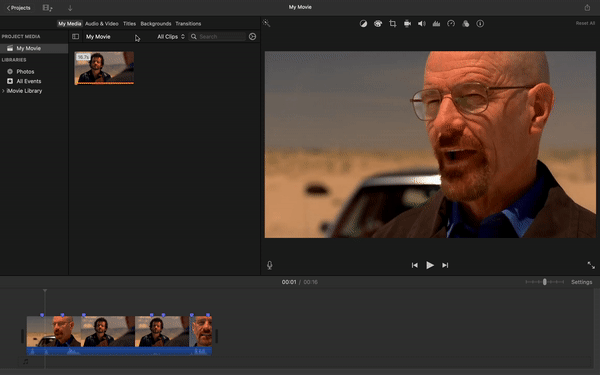This screenshot has height=375, width=600.
Task: Adjust the timeline zoom slider
Action: coord(545,282)
